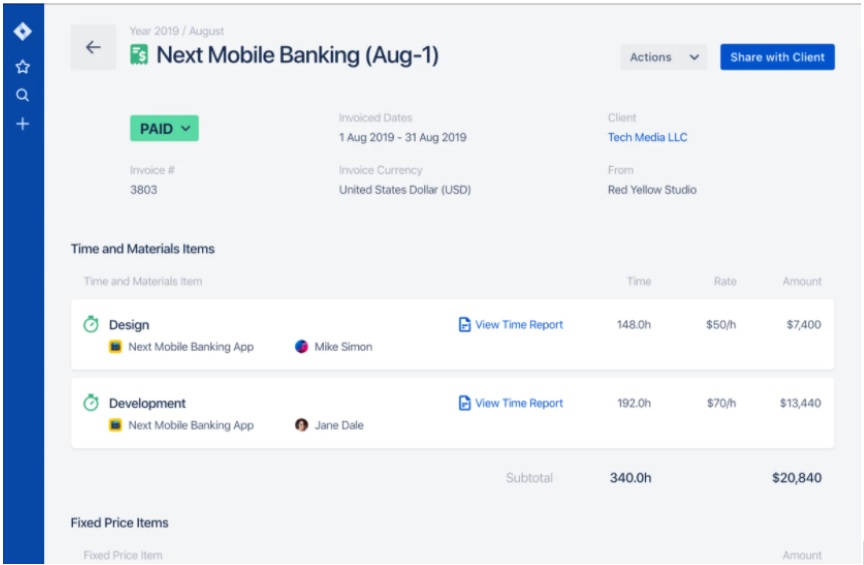Go back using the arrow button
The image size is (864, 565).
click(x=93, y=48)
